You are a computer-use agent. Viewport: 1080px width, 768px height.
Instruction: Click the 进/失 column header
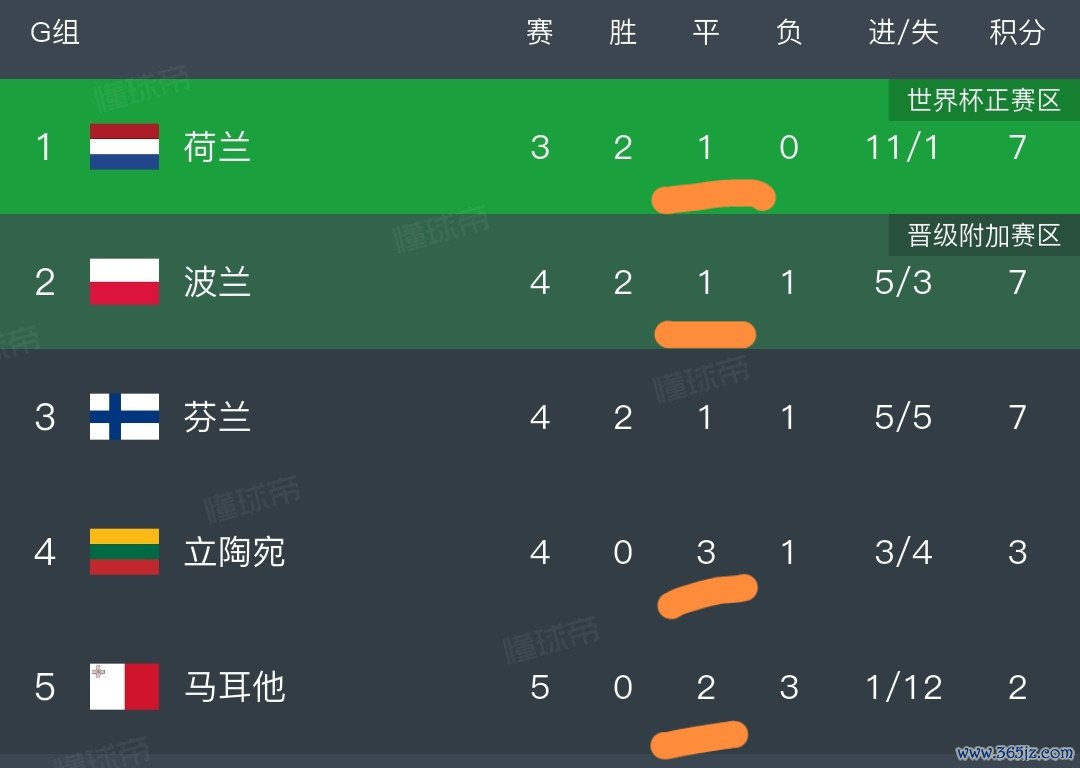903,33
